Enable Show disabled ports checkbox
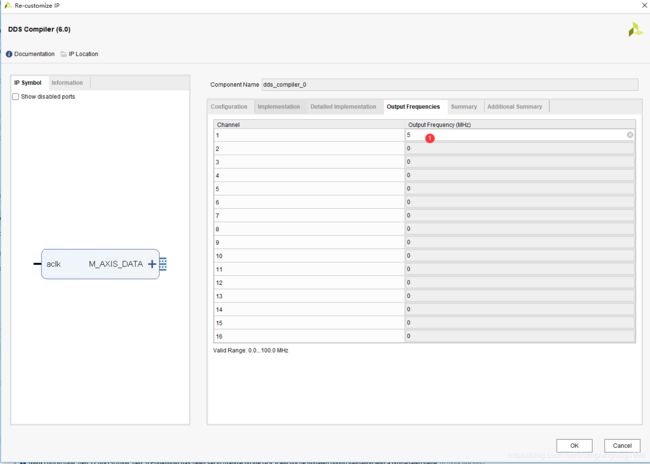 tap(16, 97)
